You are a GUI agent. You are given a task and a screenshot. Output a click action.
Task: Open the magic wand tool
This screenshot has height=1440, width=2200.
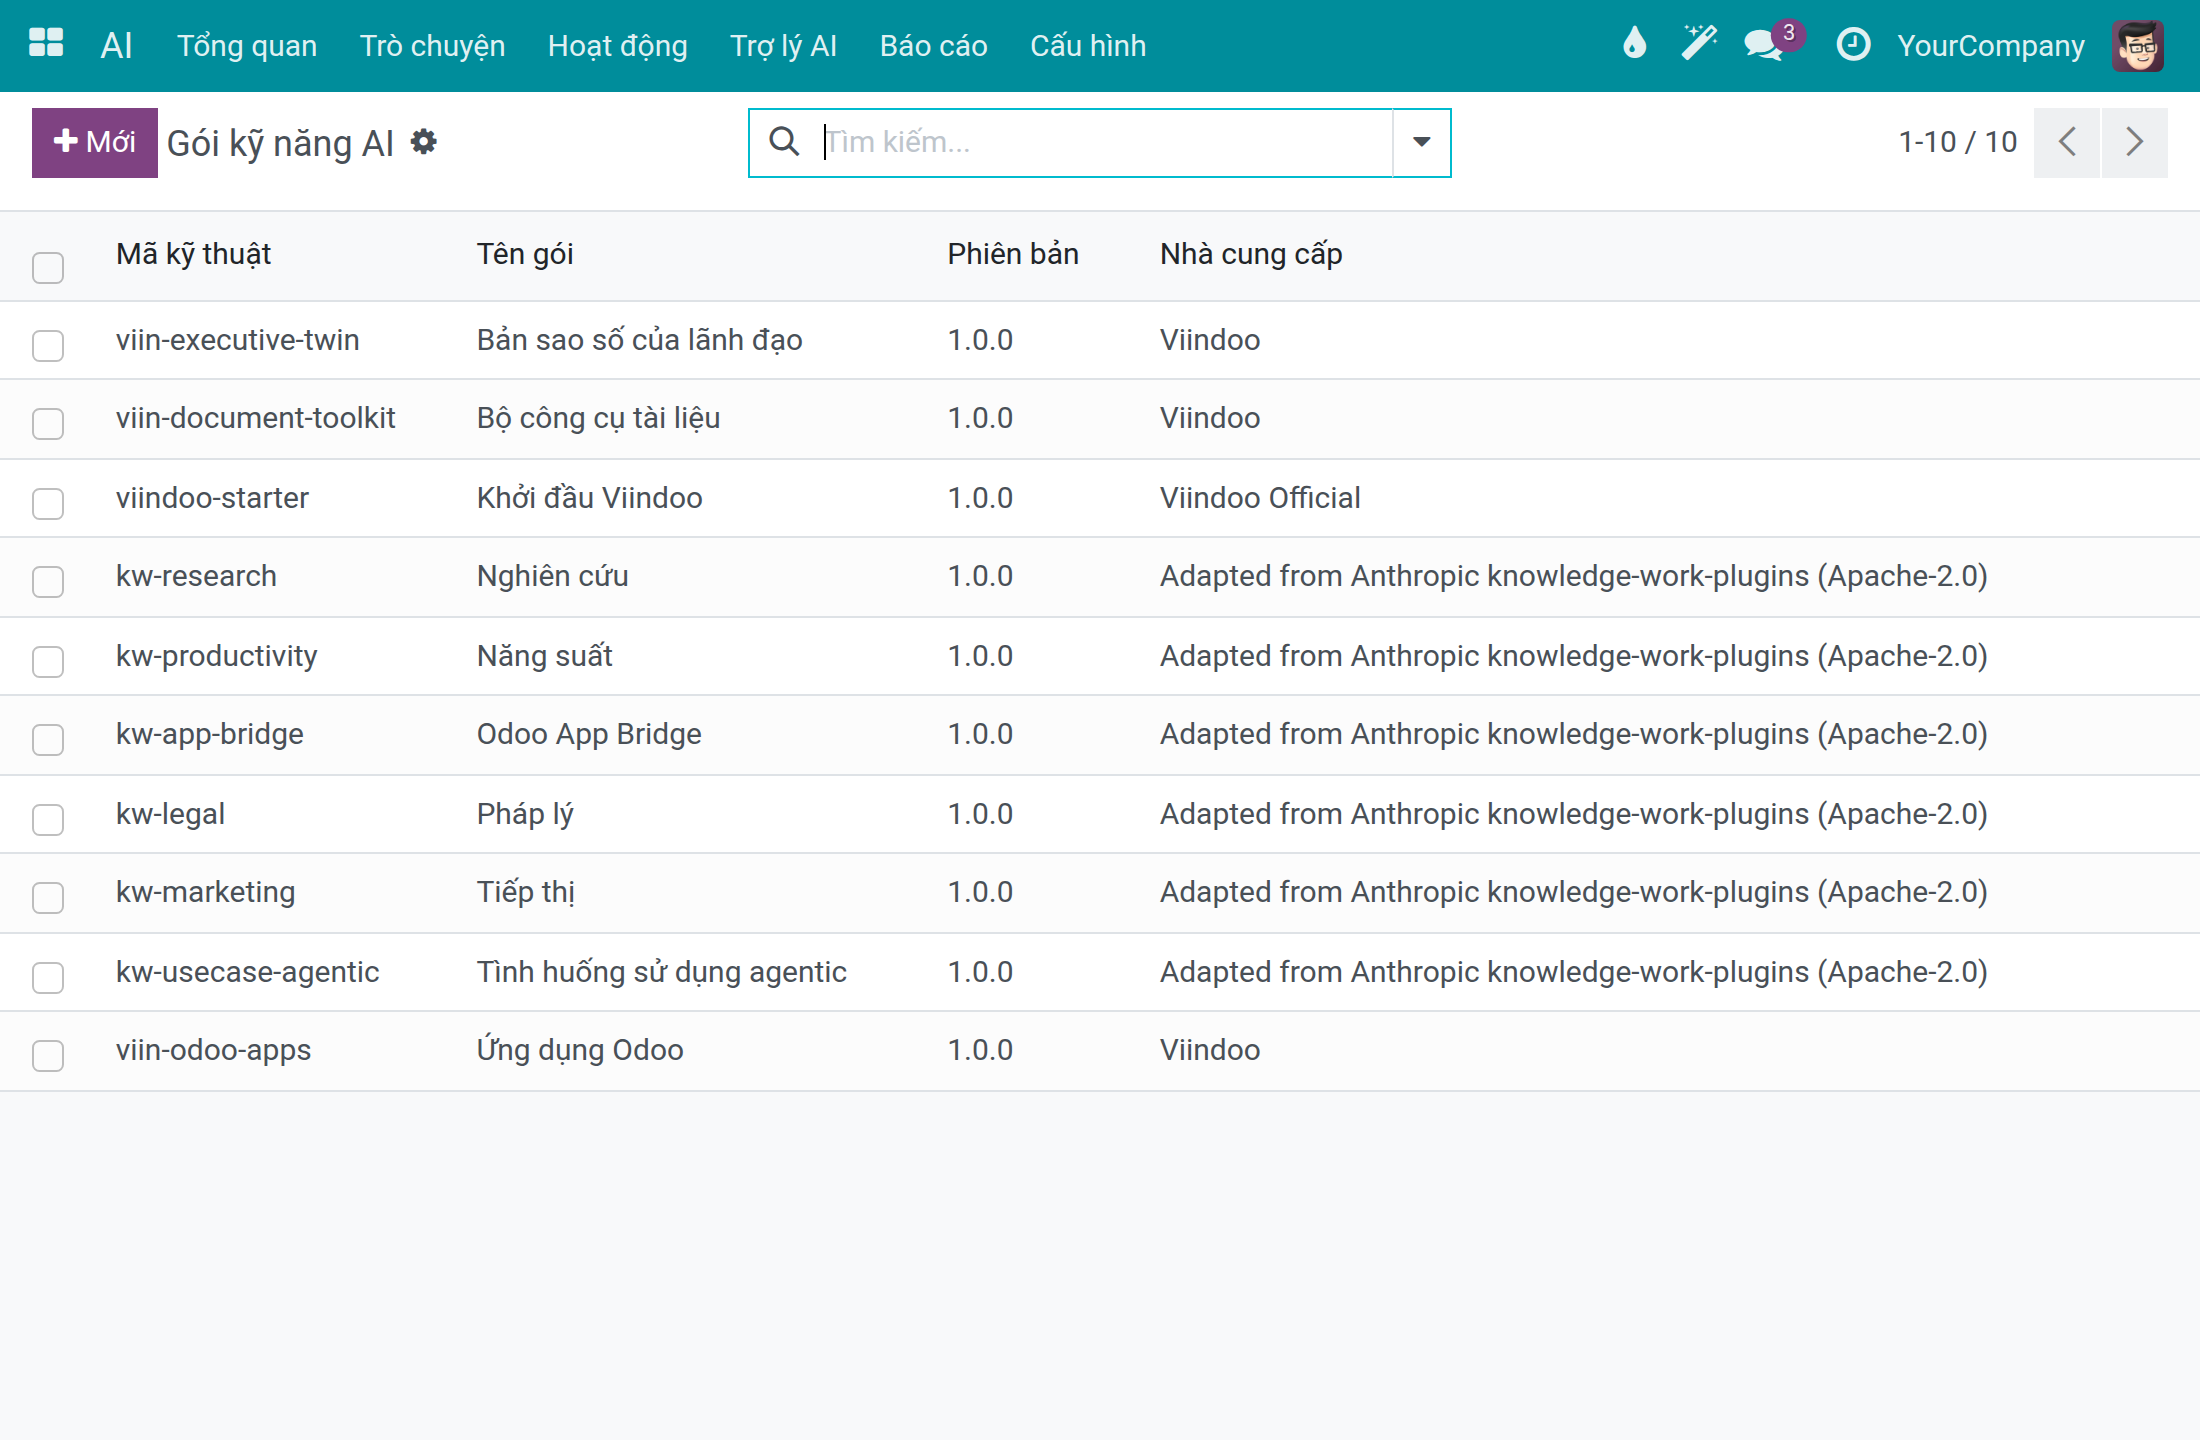point(1698,44)
